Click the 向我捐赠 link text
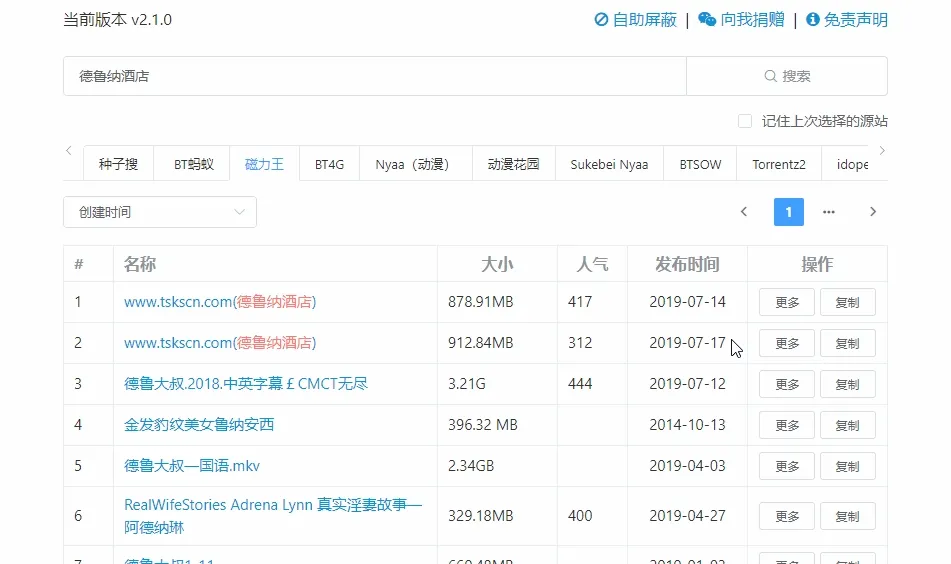 coord(753,20)
